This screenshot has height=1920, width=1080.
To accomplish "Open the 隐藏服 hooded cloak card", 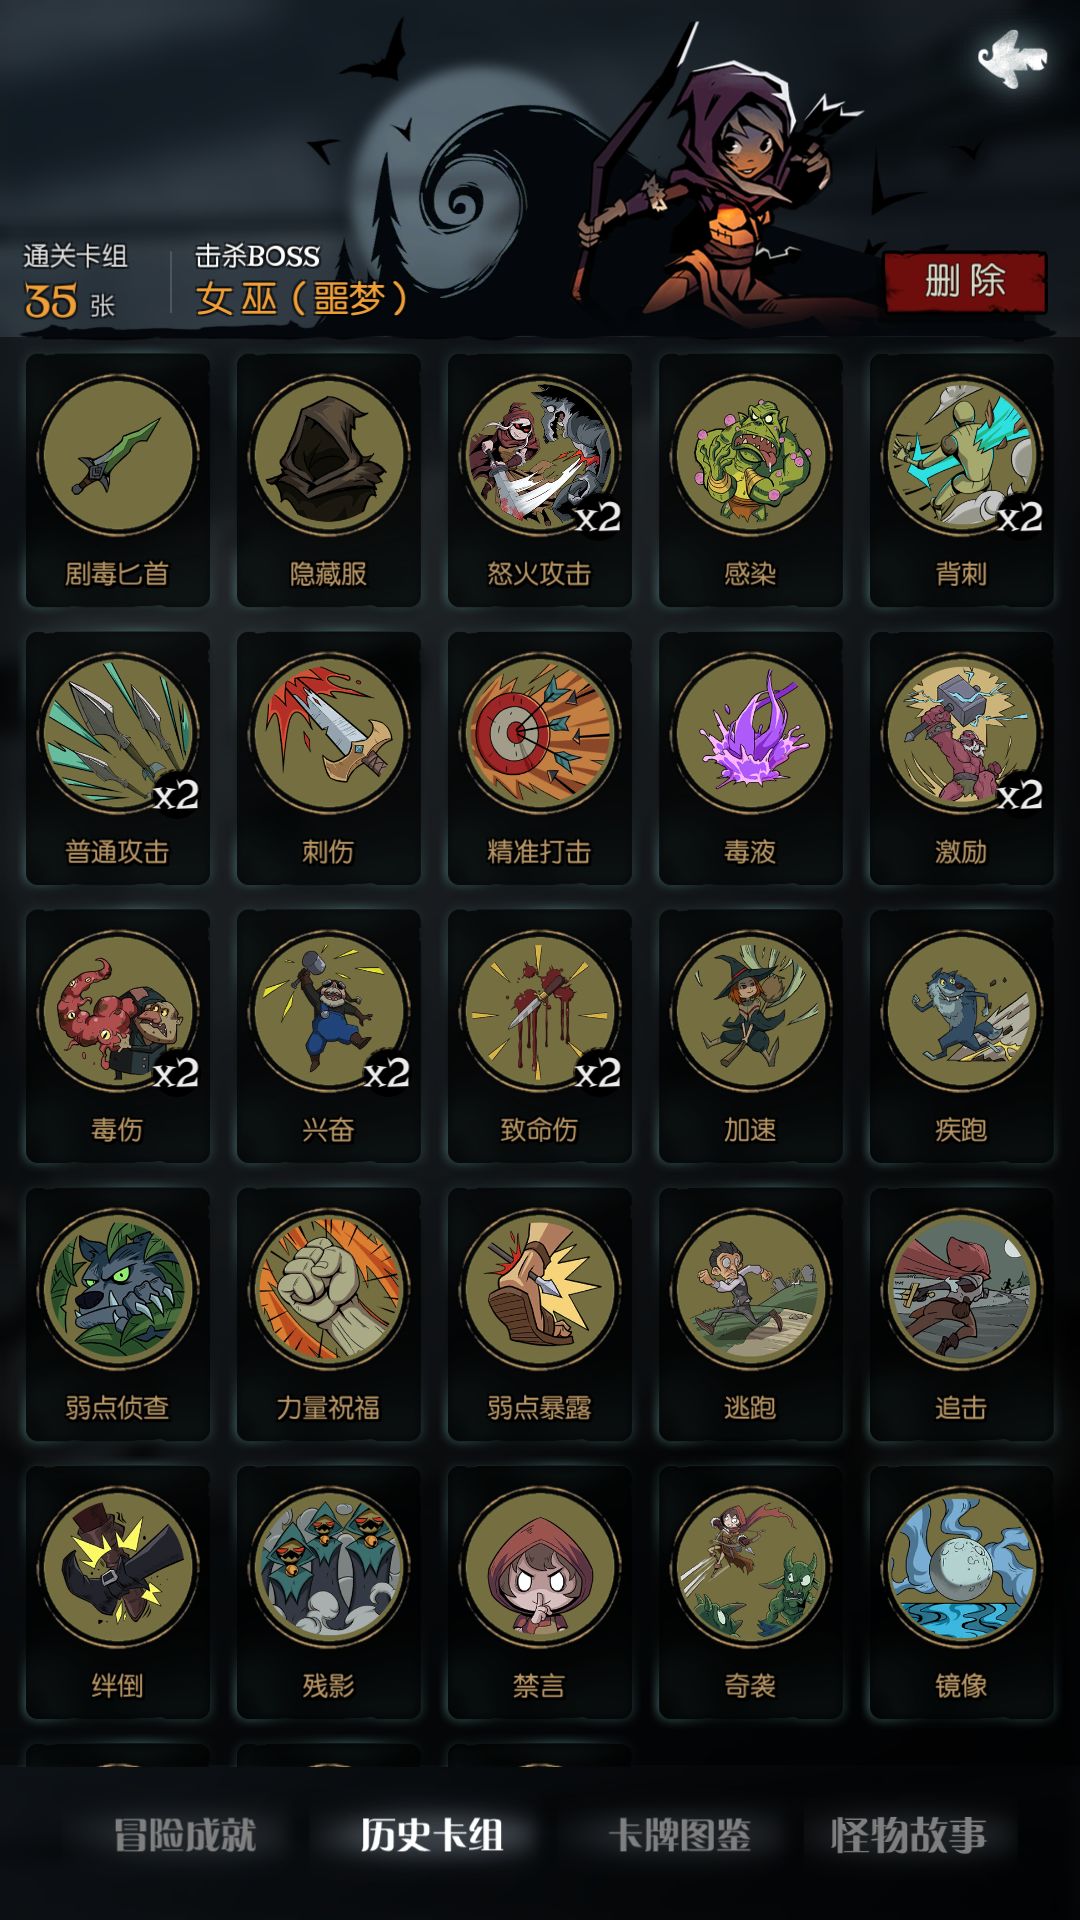I will coord(329,480).
